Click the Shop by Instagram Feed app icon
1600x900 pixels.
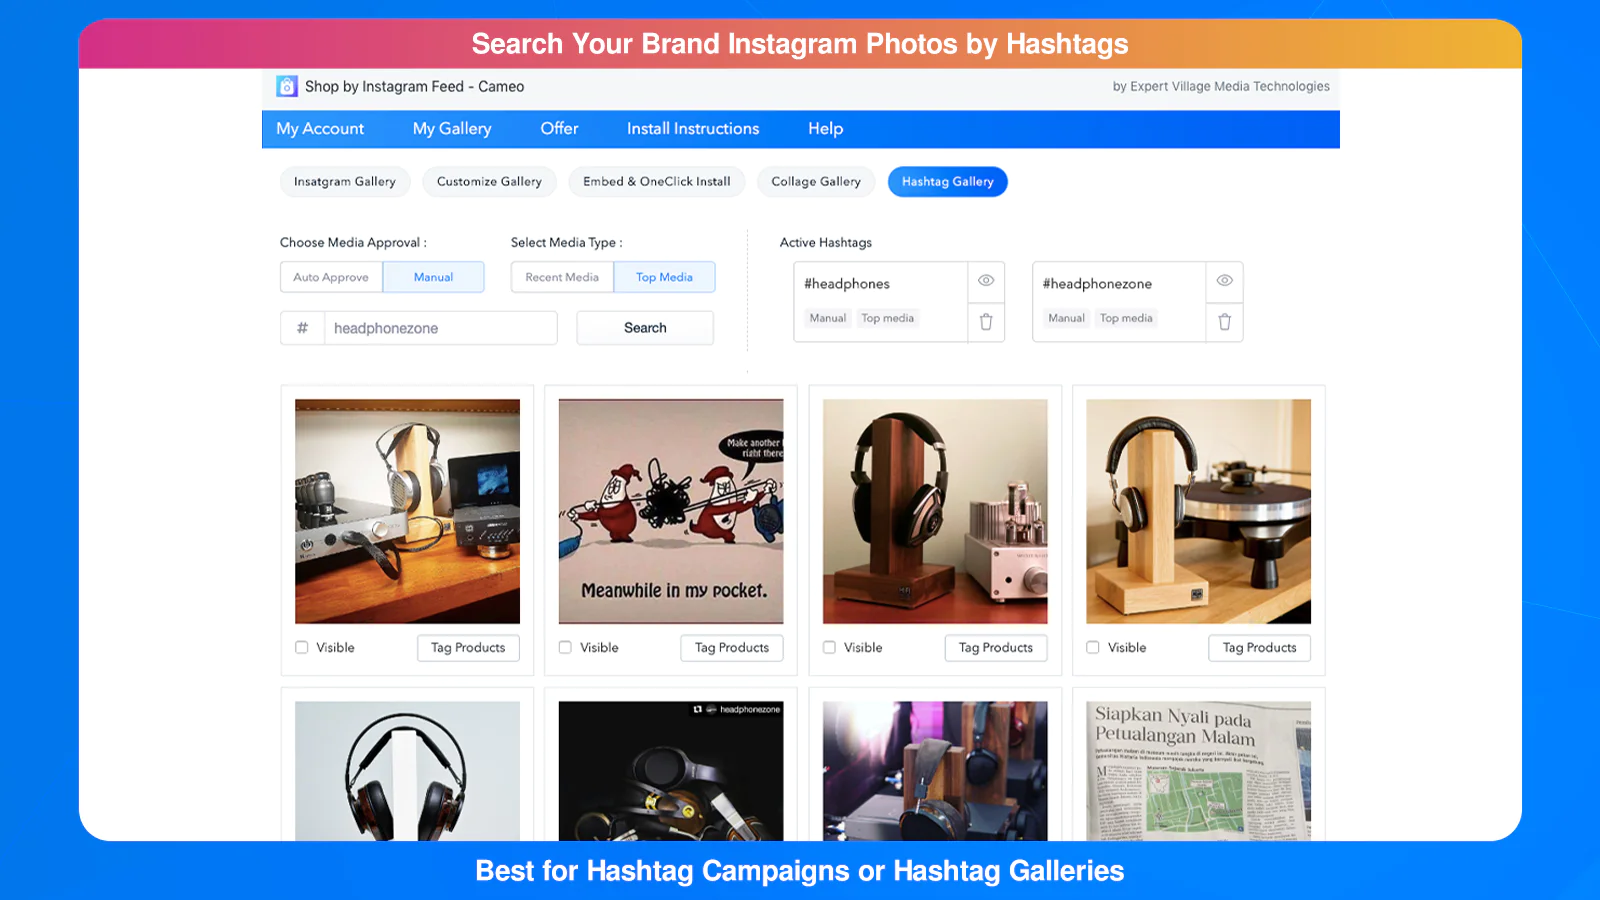(x=287, y=86)
